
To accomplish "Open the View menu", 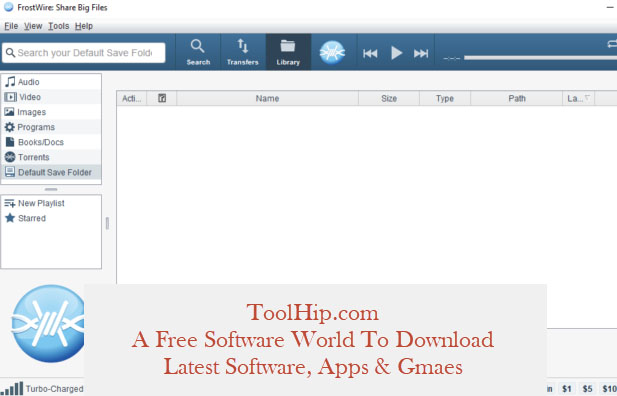I will (x=33, y=26).
